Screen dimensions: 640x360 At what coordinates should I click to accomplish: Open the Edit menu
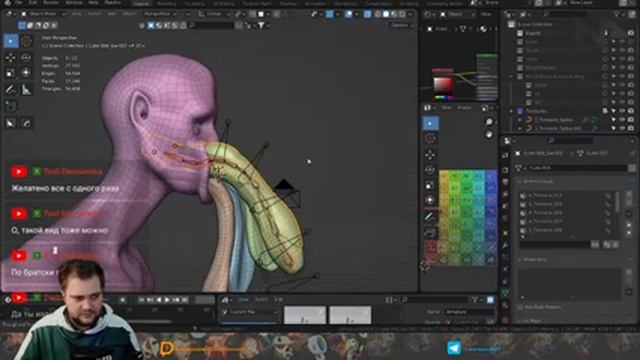click(x=33, y=2)
